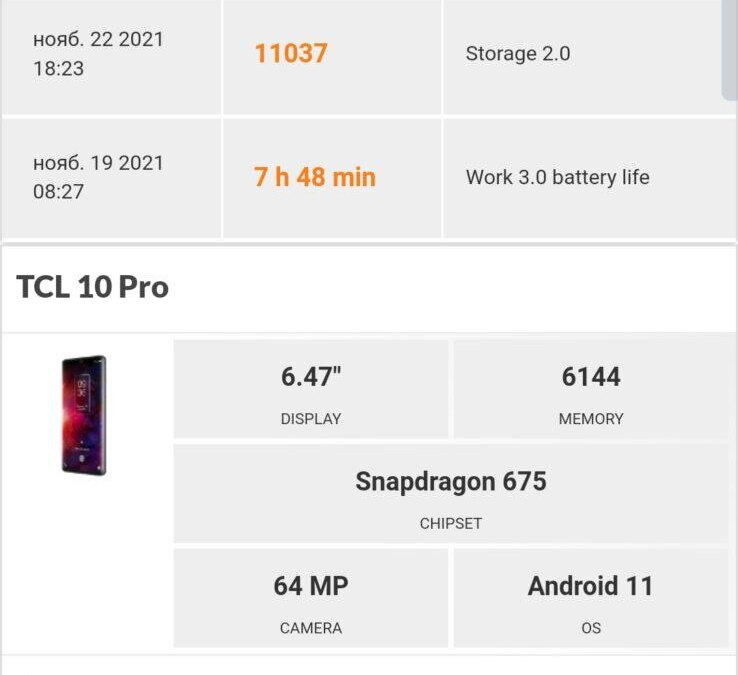Click the нояб. 19 2021 date cell

tap(98, 163)
